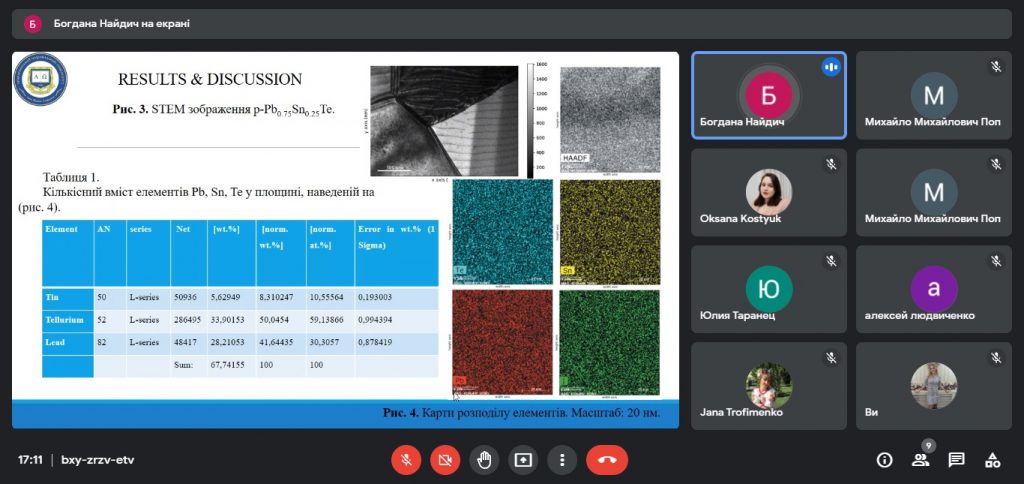Open meeting details info icon

coord(884,460)
